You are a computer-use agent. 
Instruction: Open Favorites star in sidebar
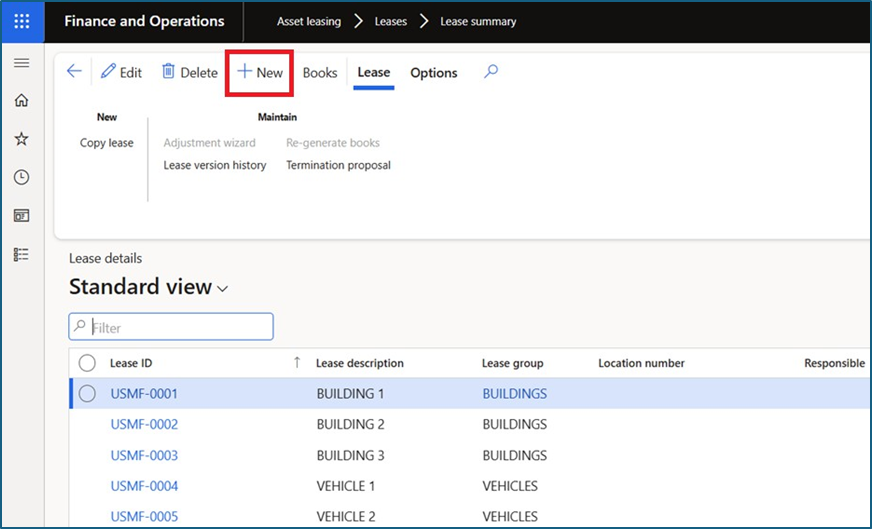point(21,139)
